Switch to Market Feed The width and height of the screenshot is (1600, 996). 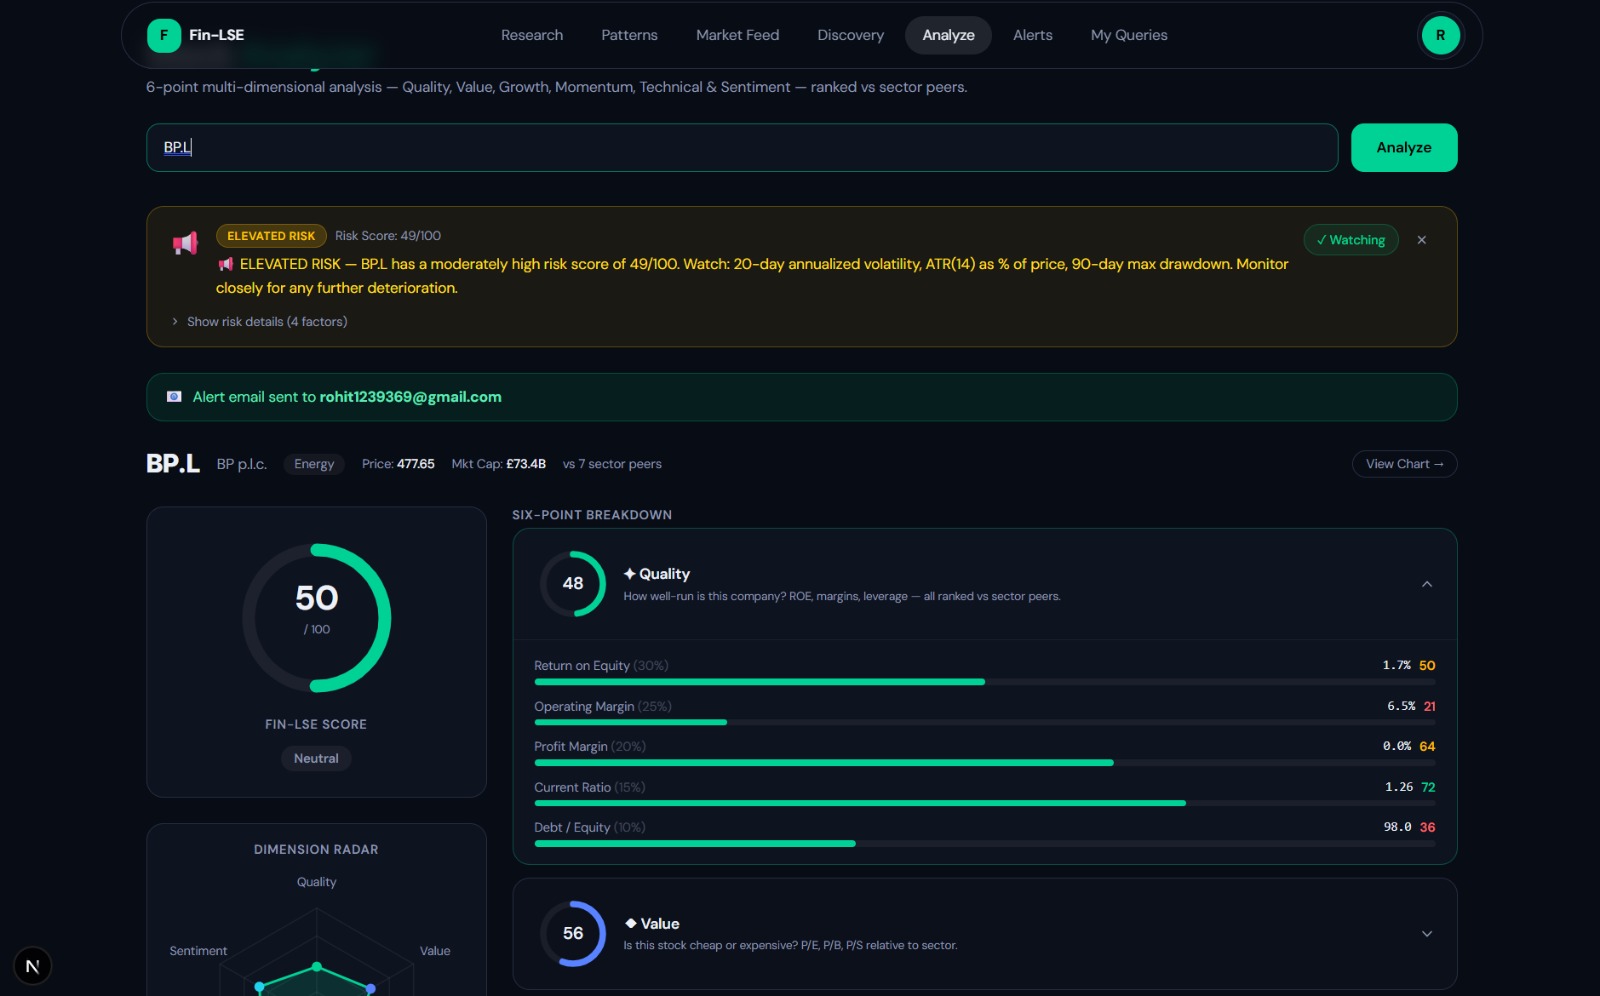tap(737, 35)
